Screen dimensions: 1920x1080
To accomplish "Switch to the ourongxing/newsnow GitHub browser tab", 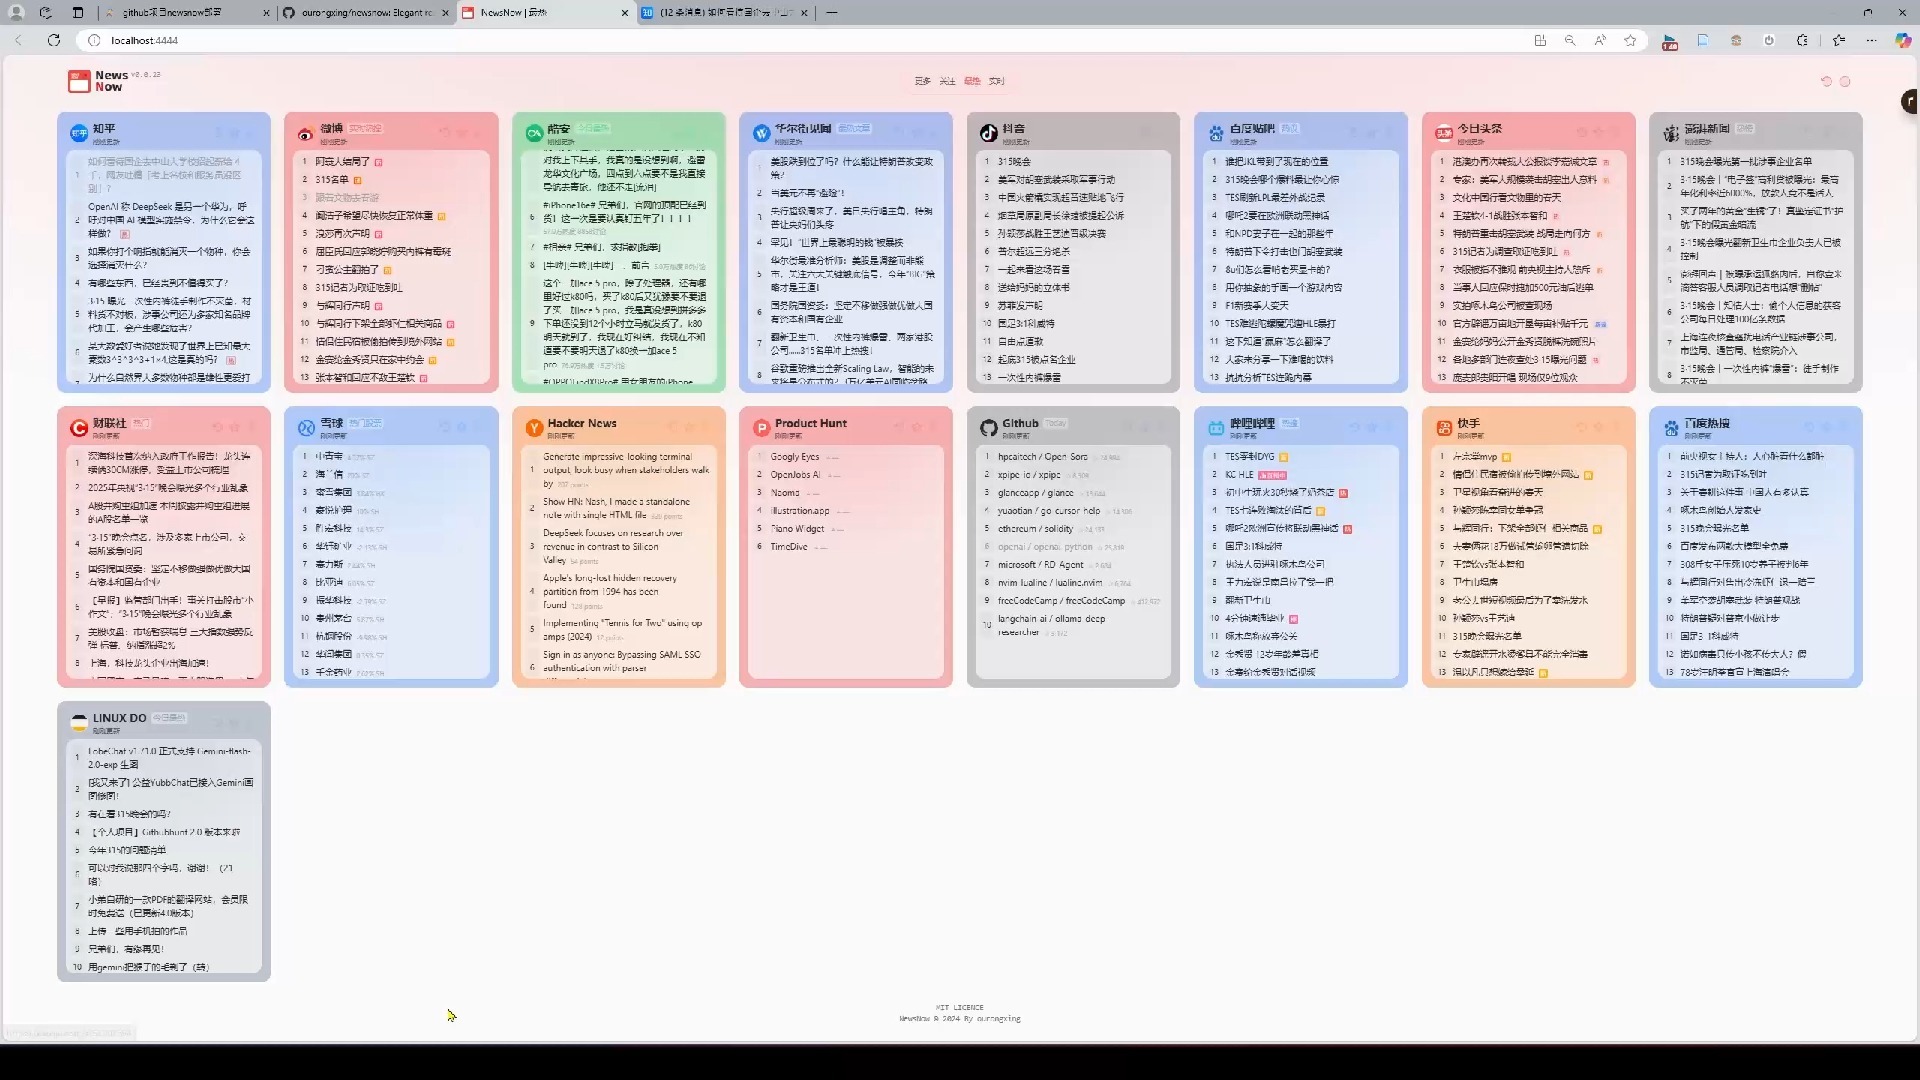I will [364, 13].
